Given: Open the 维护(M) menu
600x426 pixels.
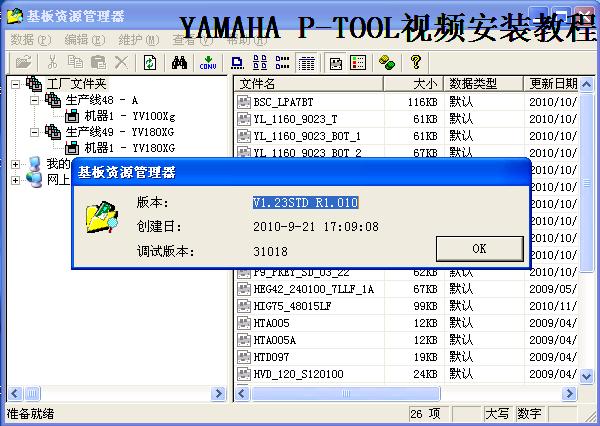Looking at the screenshot, I should [139, 40].
